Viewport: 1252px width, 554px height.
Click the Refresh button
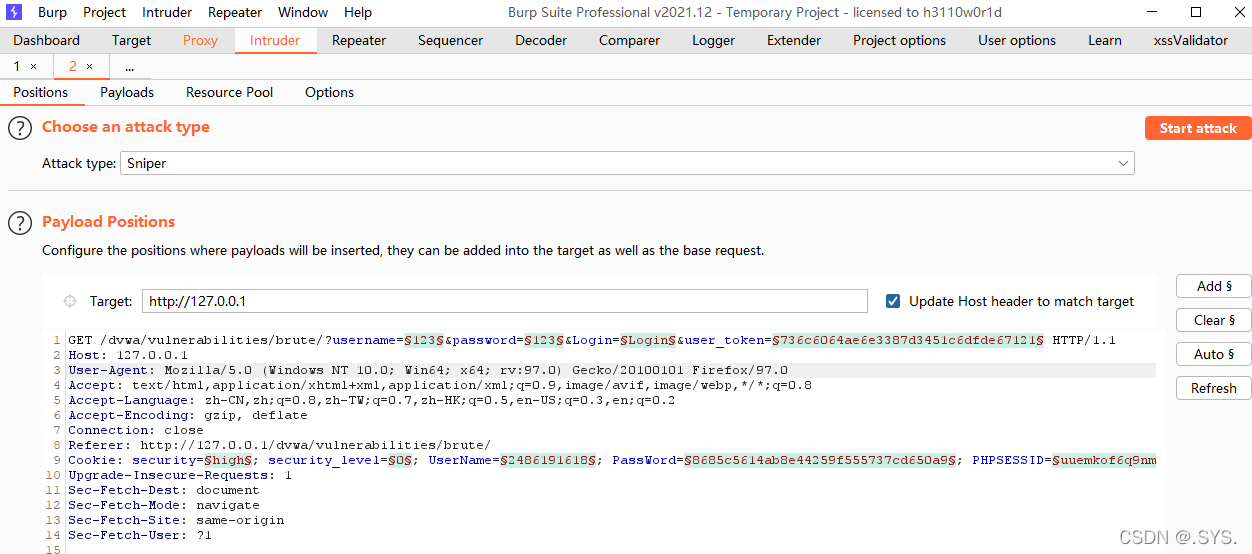pos(1213,388)
